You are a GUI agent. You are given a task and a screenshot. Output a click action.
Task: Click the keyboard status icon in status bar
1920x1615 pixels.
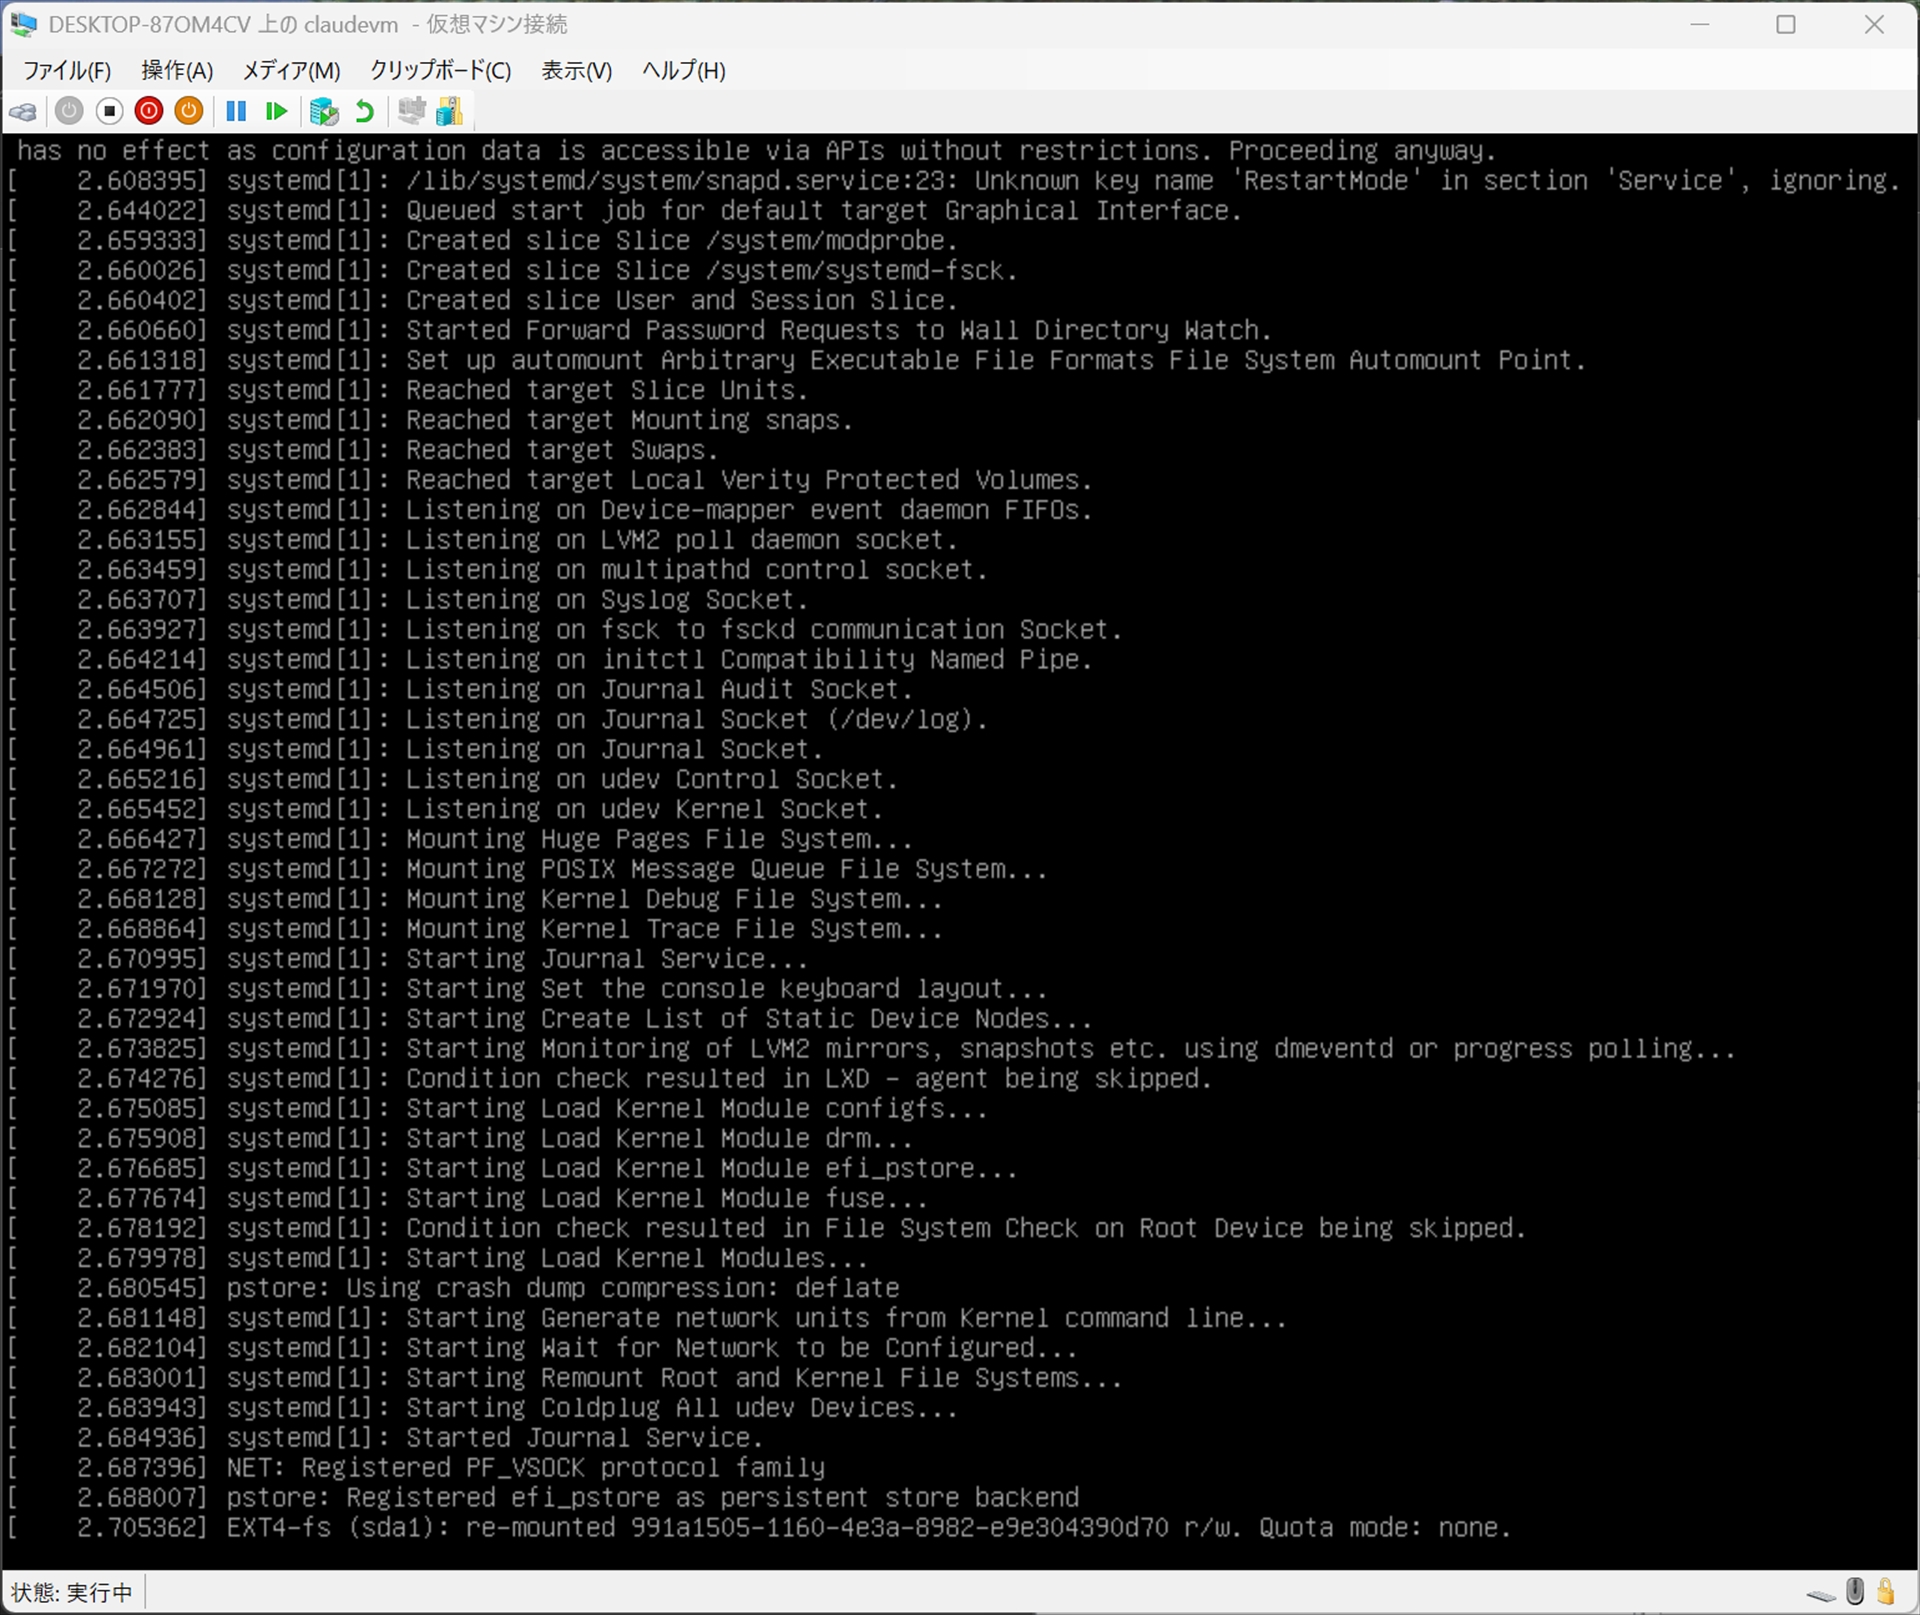tap(1821, 1593)
